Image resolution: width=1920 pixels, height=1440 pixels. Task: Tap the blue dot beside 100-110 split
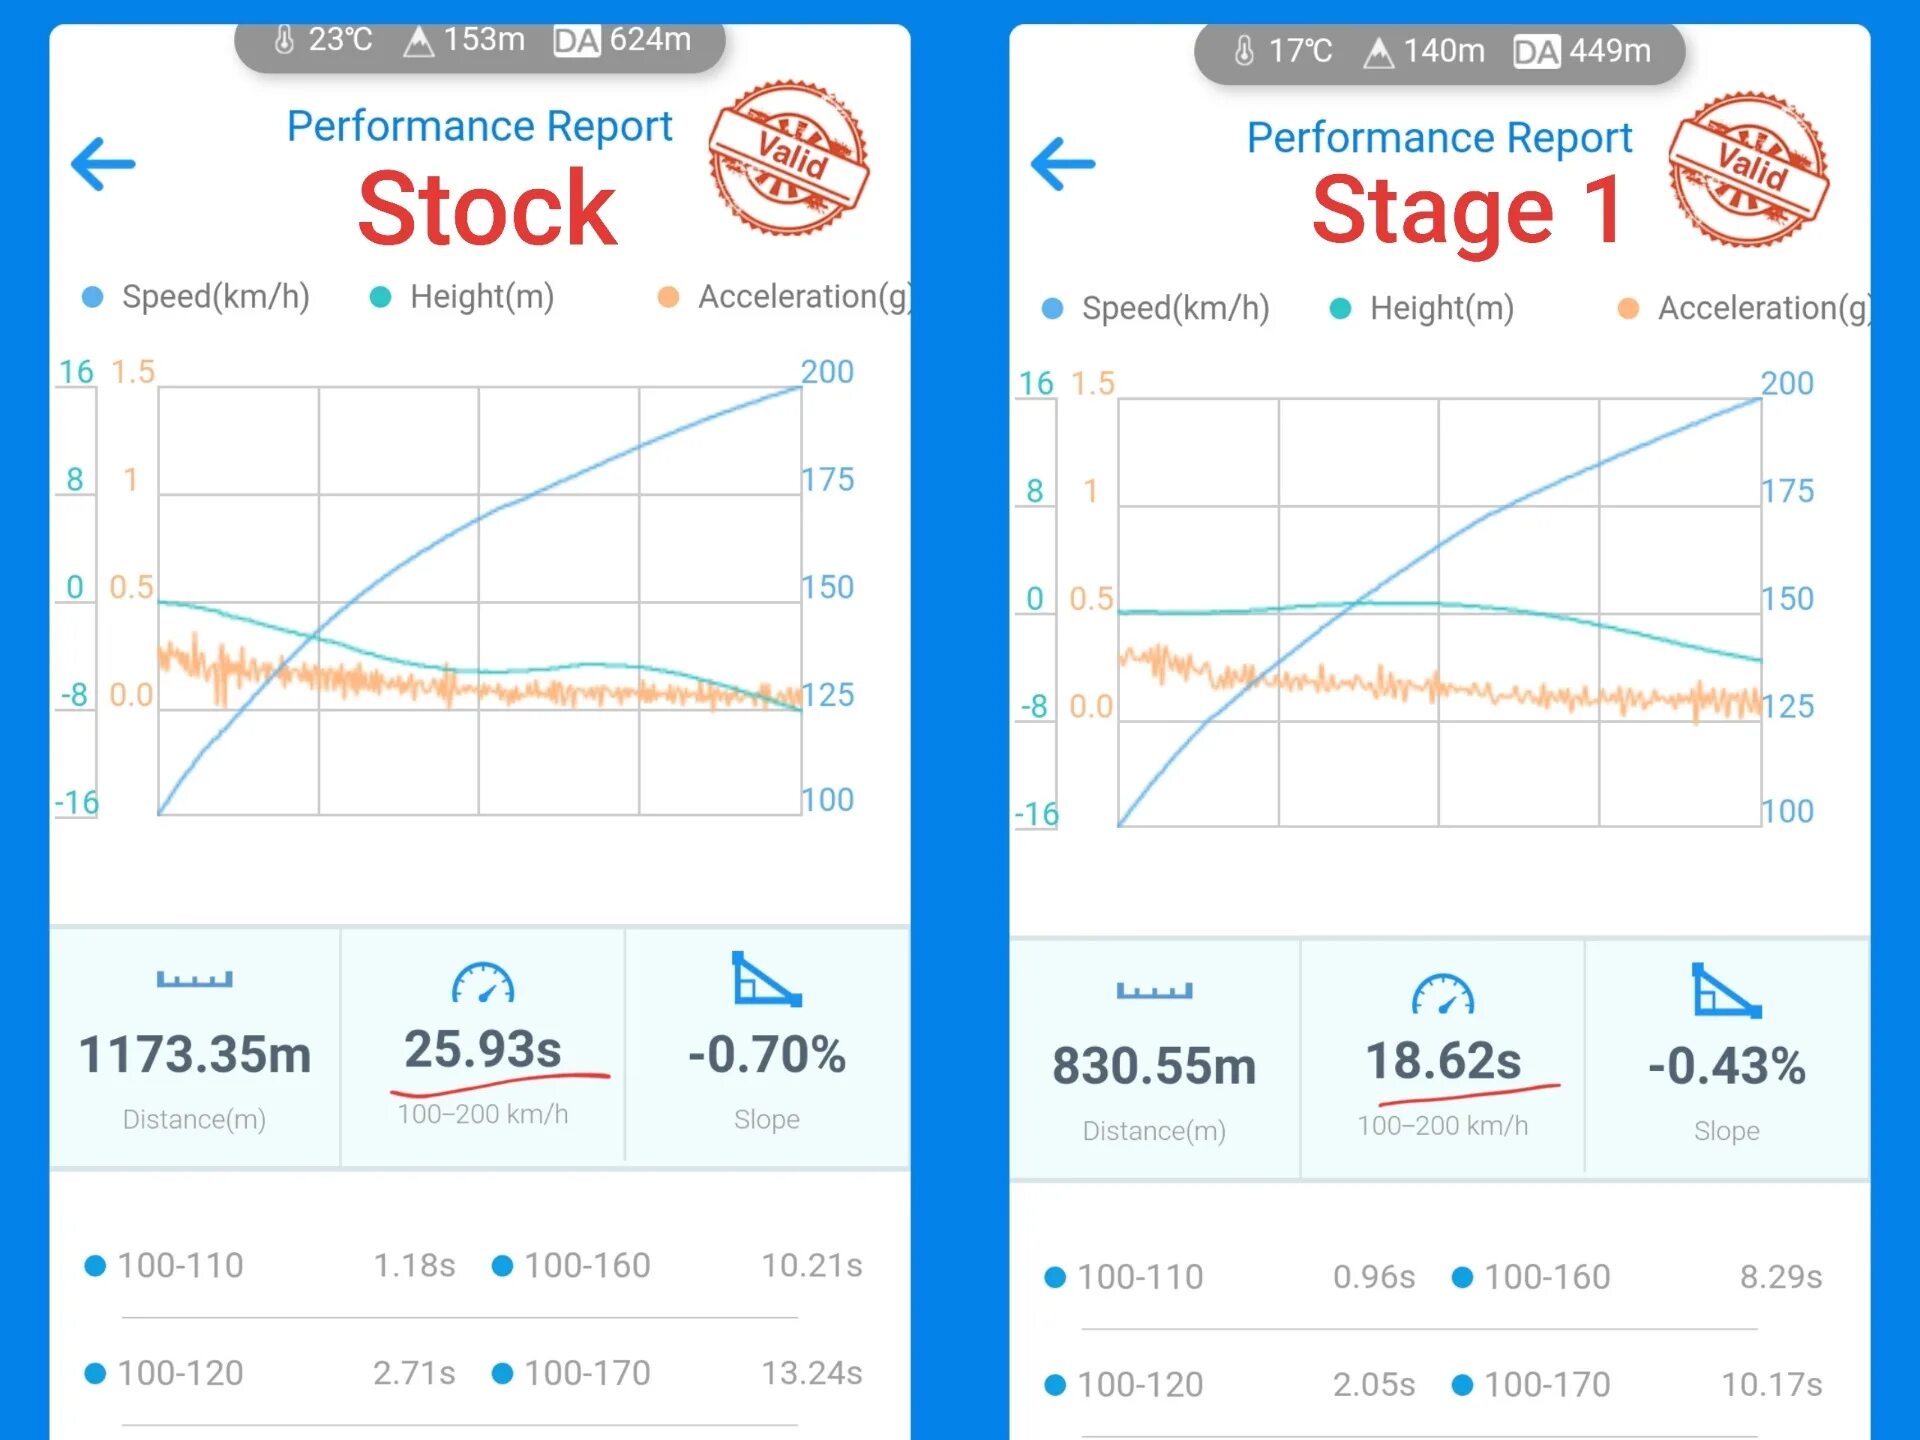point(94,1265)
